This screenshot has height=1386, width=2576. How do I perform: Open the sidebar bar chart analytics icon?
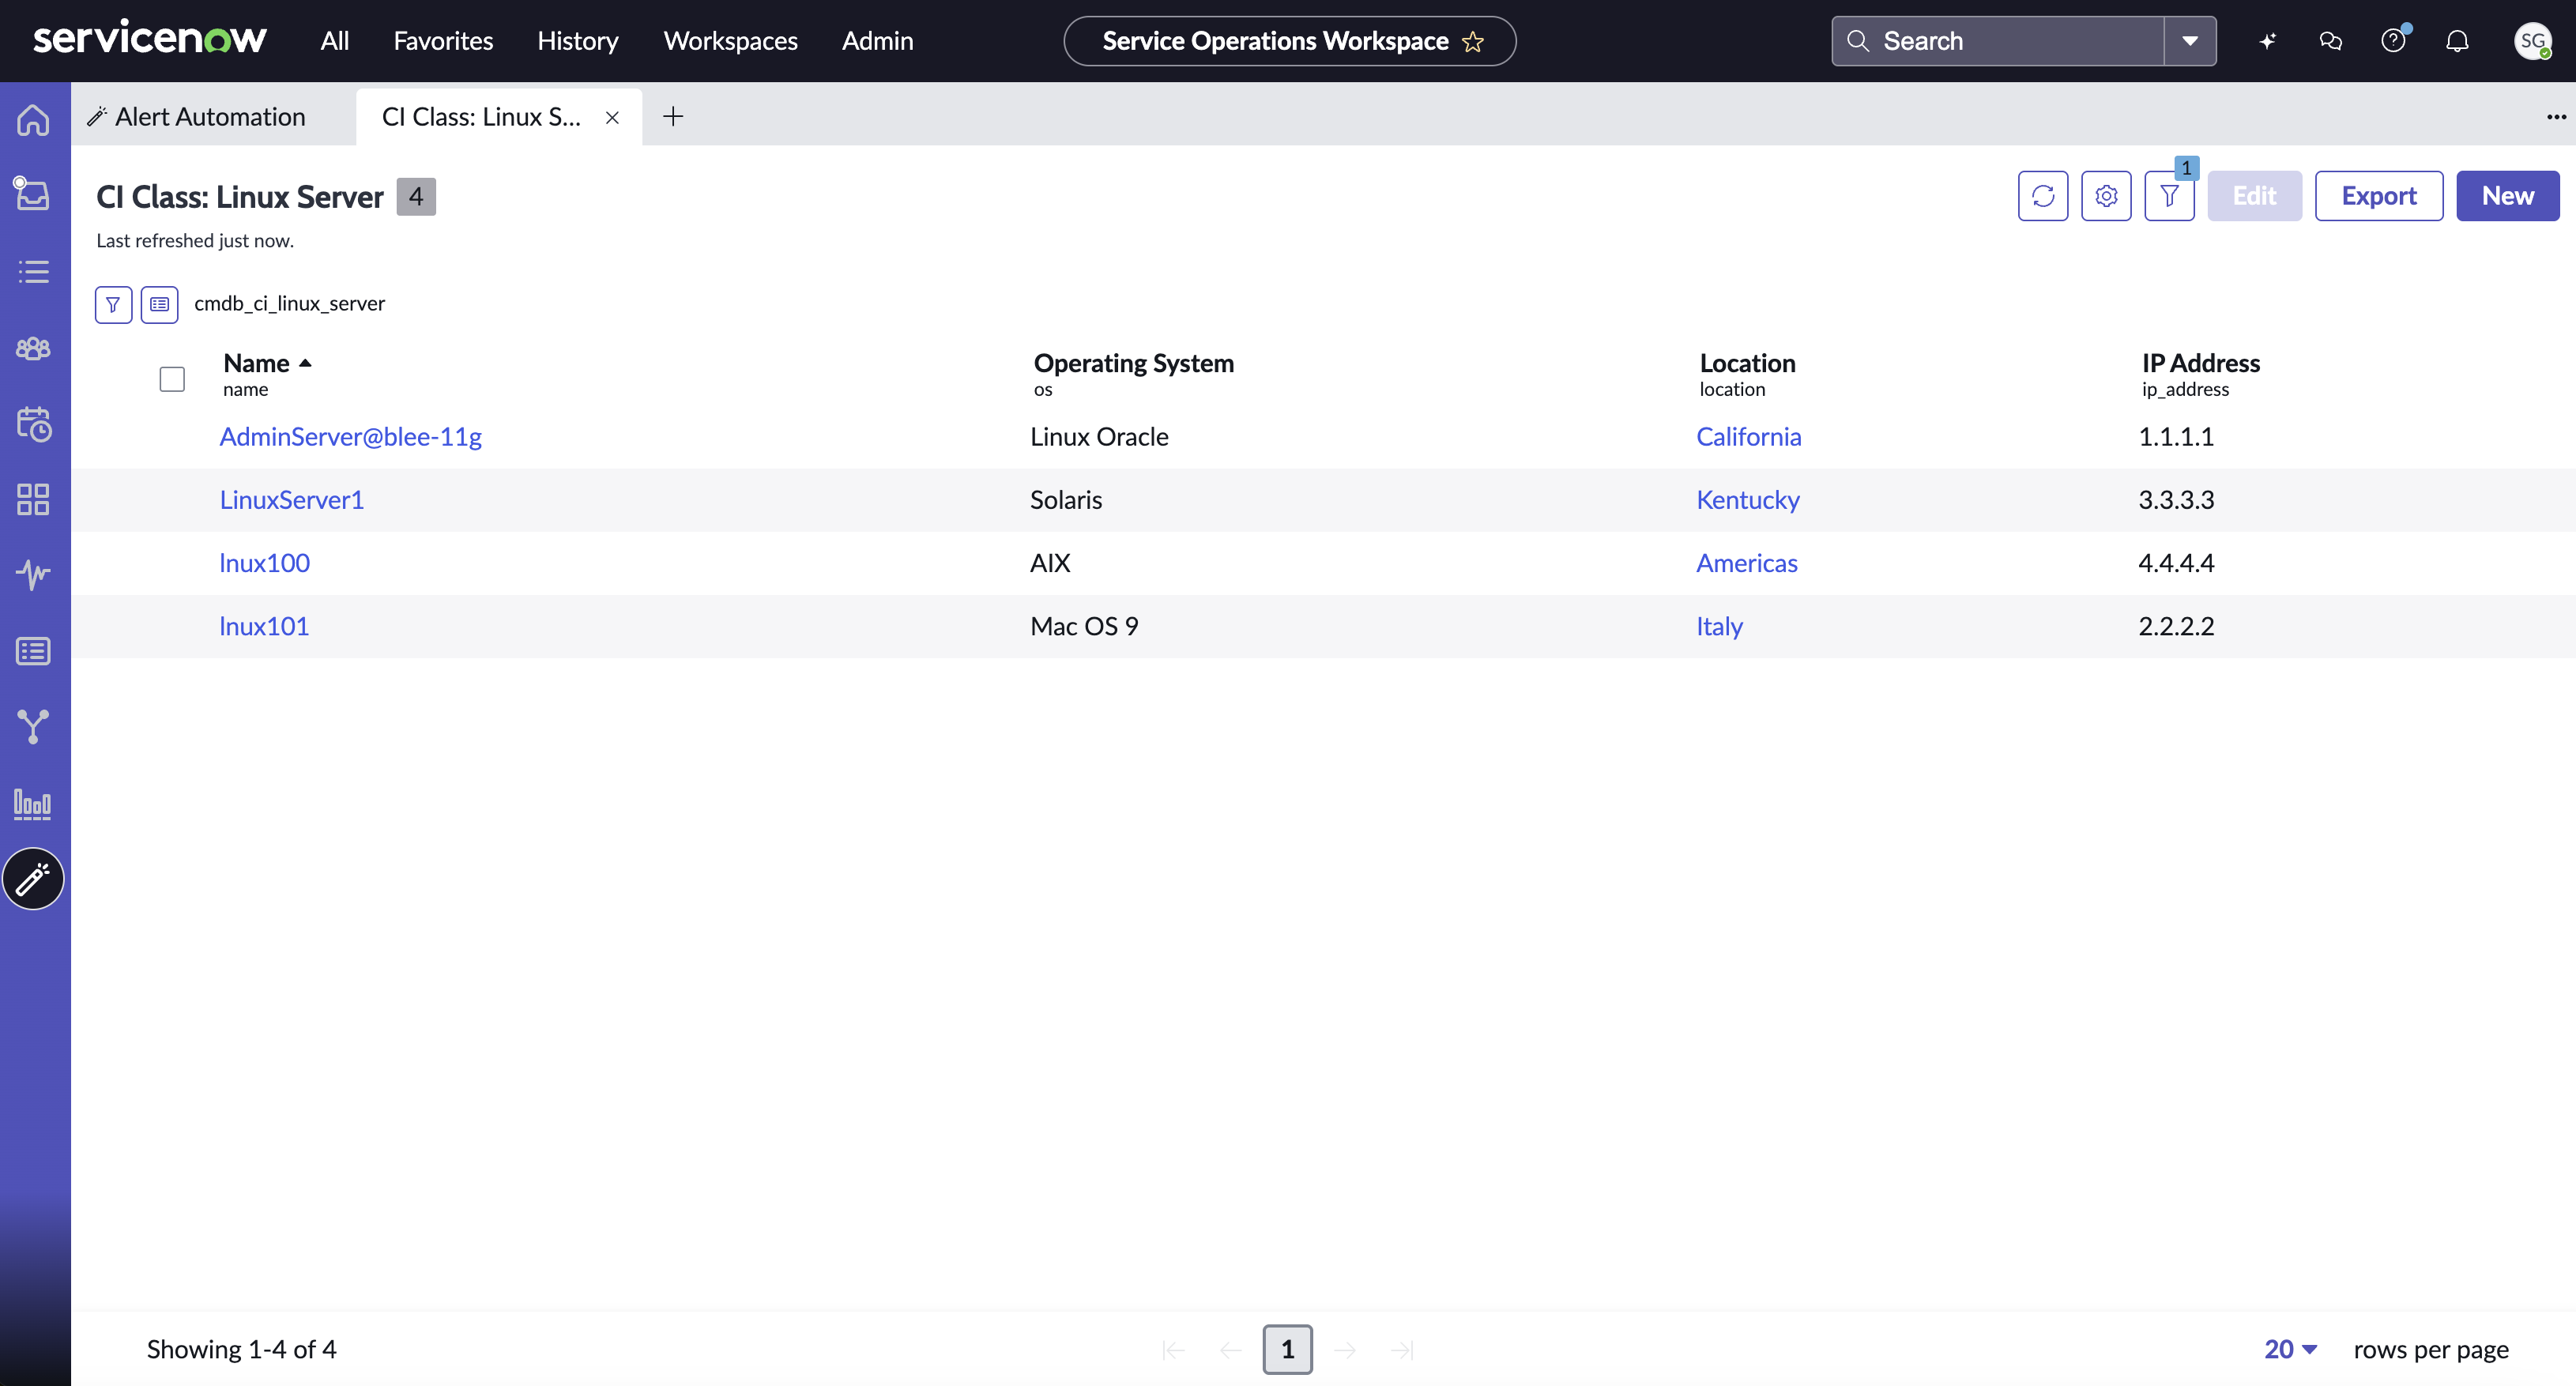tap(33, 803)
